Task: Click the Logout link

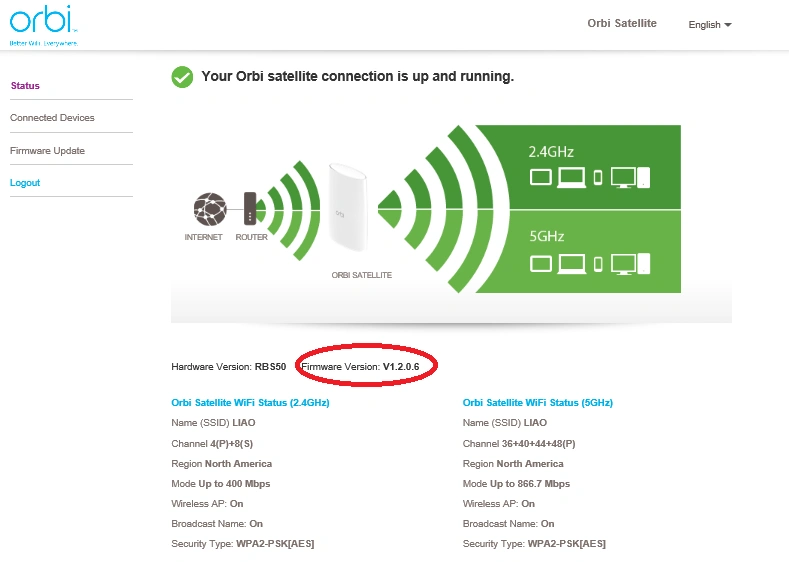Action: (25, 183)
